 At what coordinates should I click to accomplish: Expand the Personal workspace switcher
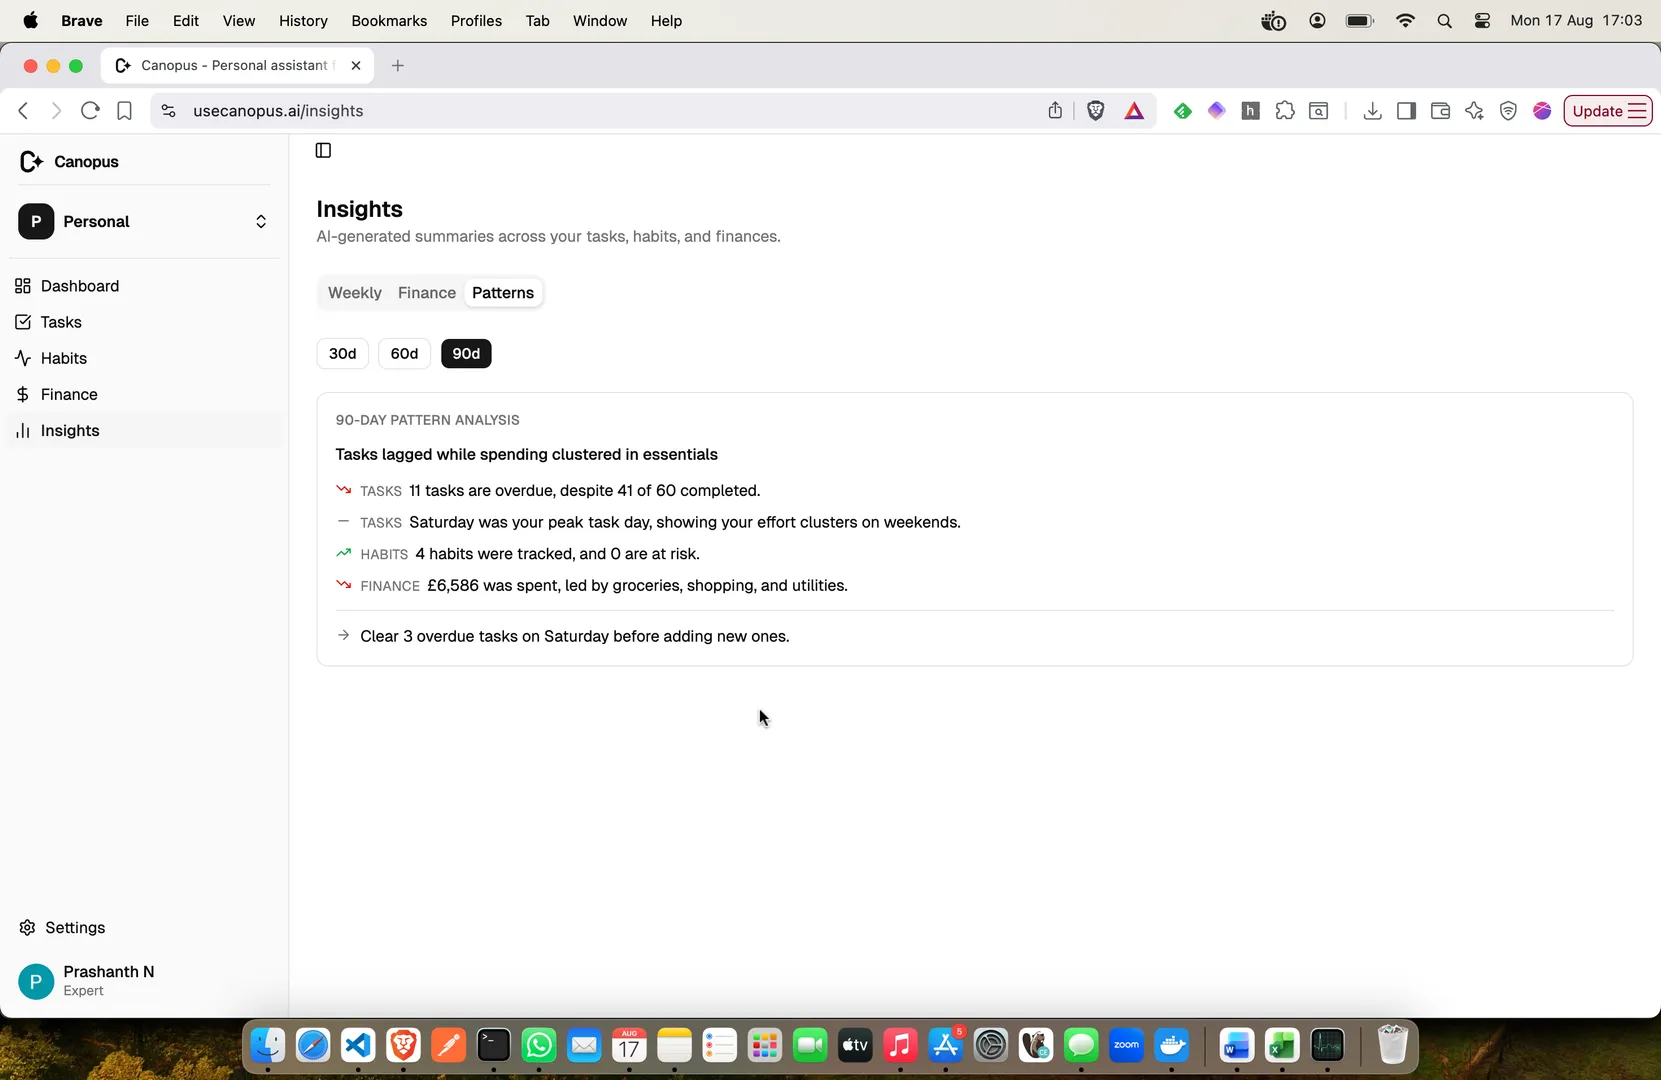pyautogui.click(x=145, y=222)
